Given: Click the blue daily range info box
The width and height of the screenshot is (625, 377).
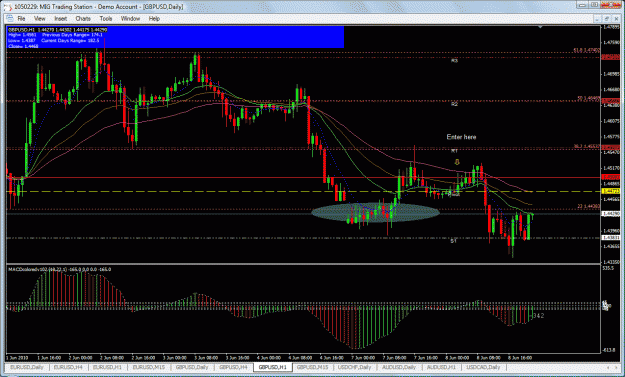Looking at the screenshot, I should click(x=175, y=37).
